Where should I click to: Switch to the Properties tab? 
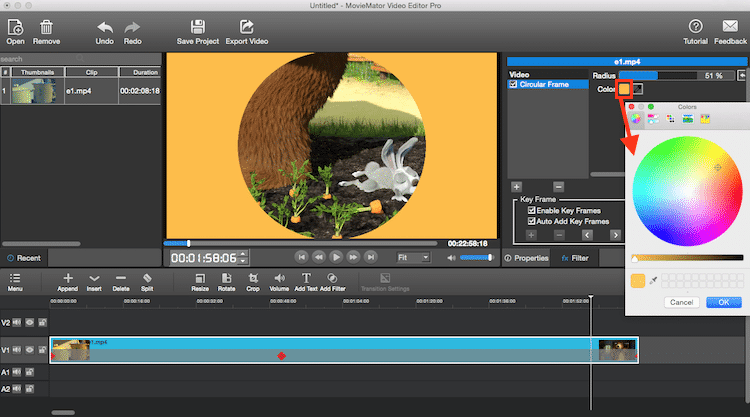pos(527,258)
